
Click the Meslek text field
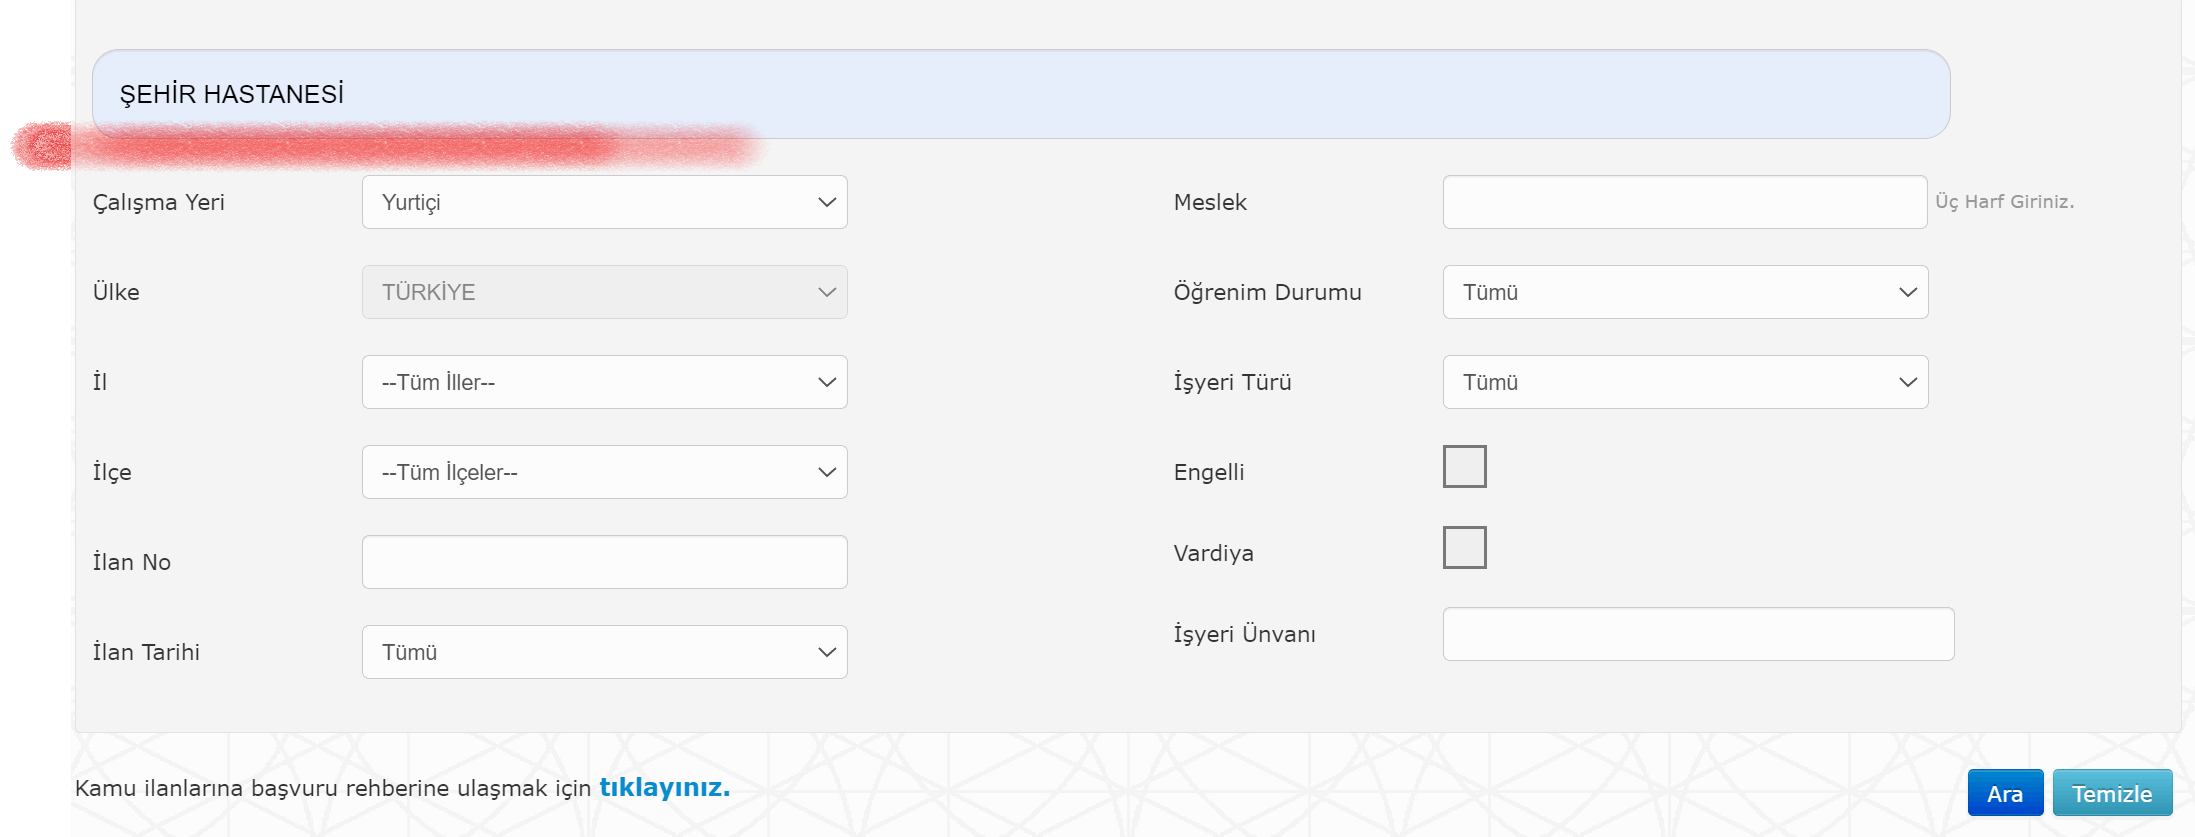[x=1685, y=202]
